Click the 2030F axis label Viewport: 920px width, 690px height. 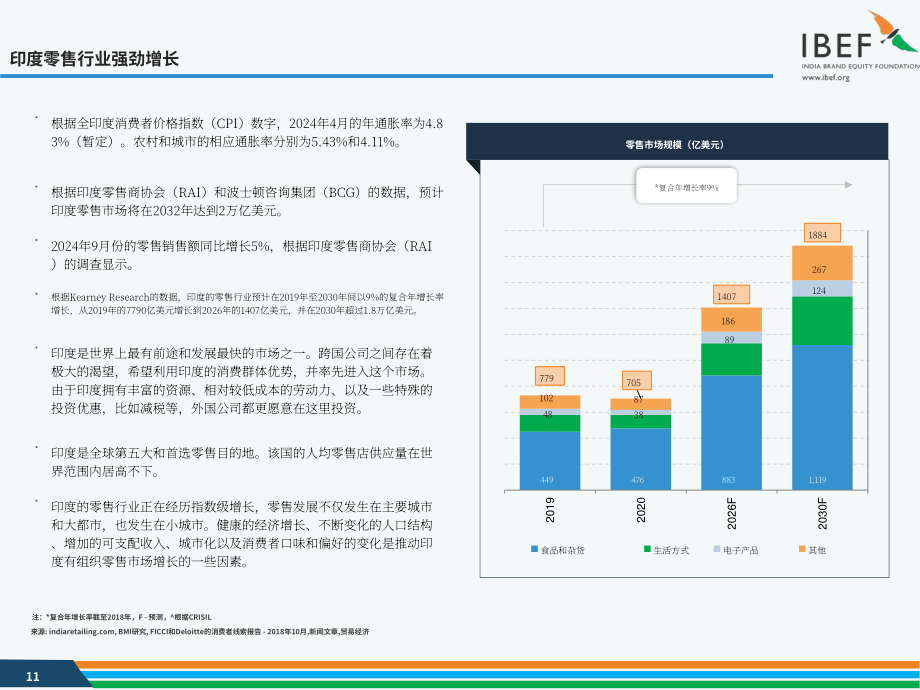pyautogui.click(x=823, y=513)
